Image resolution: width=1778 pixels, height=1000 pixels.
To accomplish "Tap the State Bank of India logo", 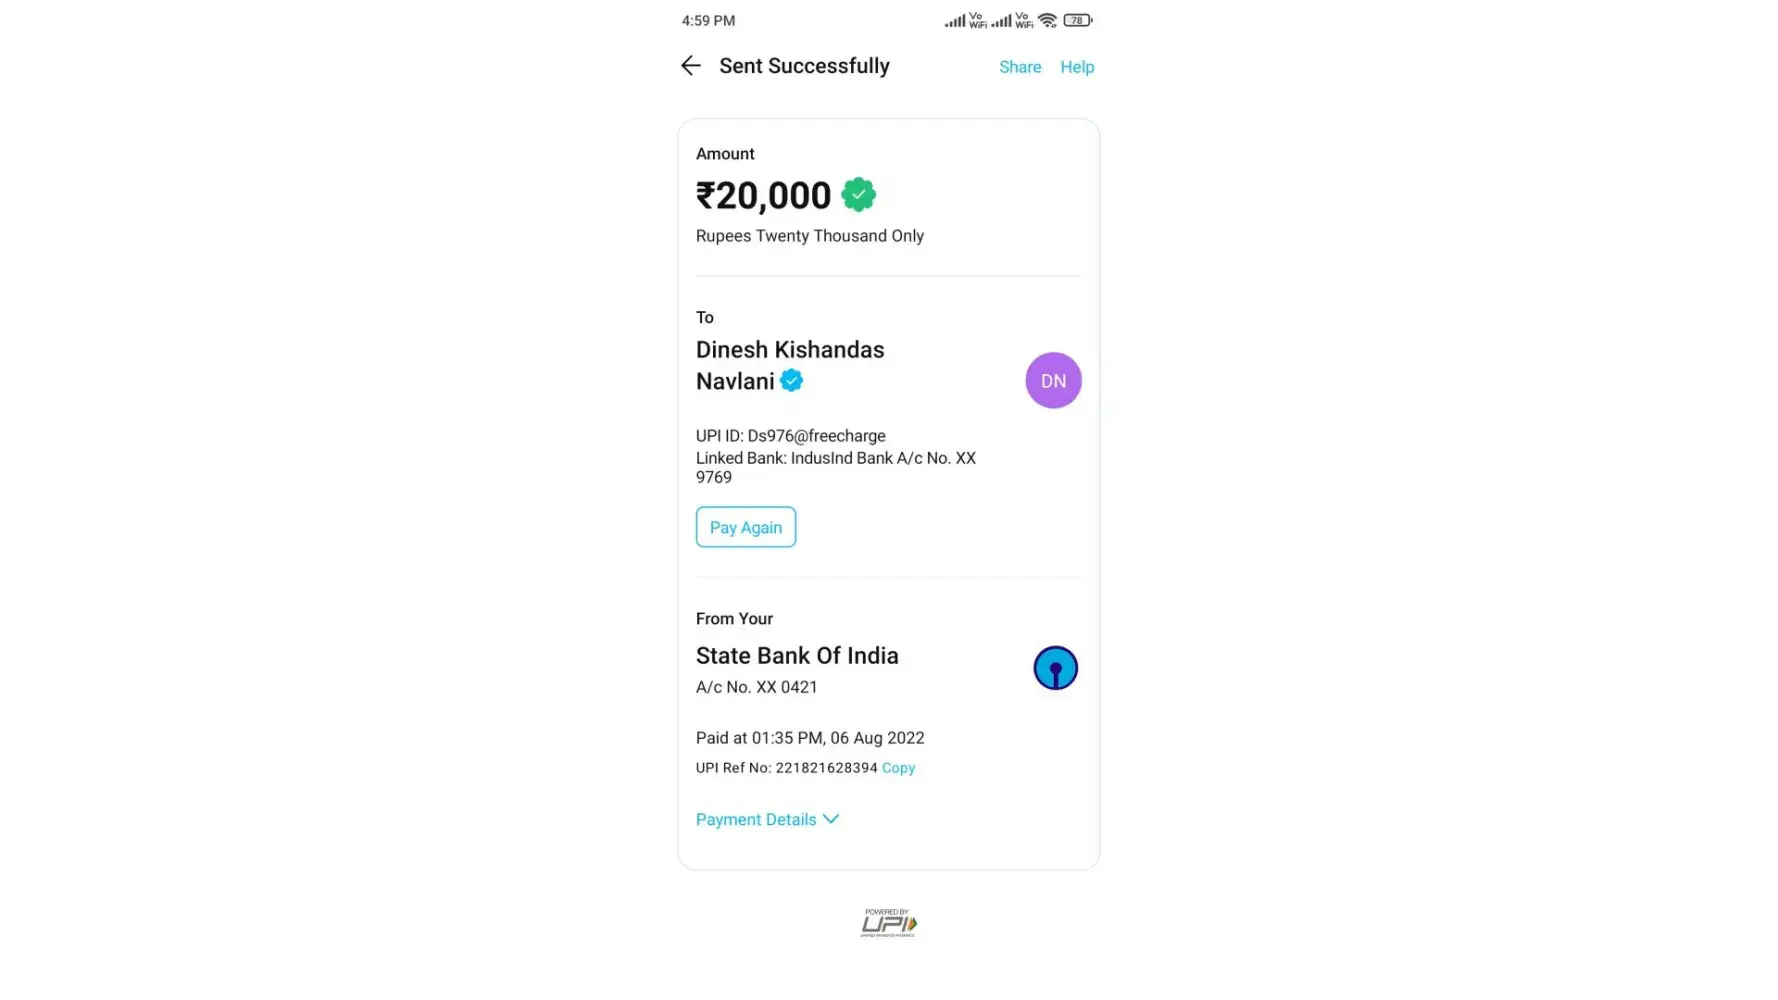I will pos(1055,668).
